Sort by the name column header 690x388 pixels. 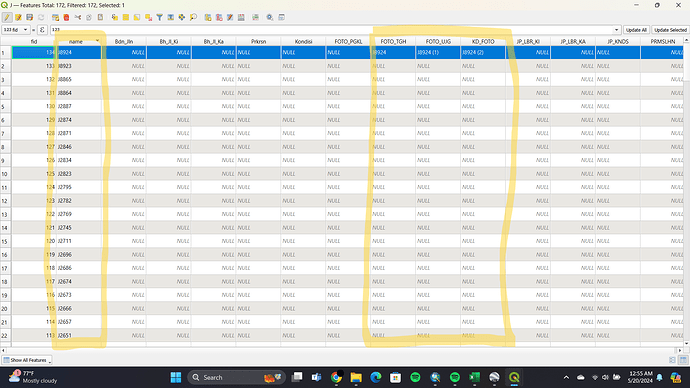[79, 41]
